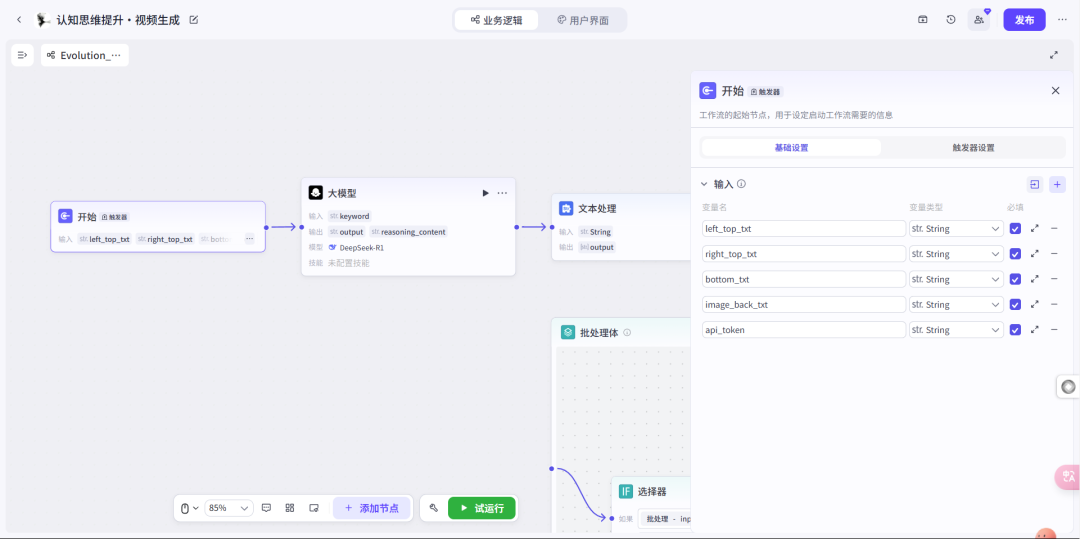Viewport: 1080px width, 539px height.
Task: Click the DeepSeek-R1 model label
Action: coord(362,247)
